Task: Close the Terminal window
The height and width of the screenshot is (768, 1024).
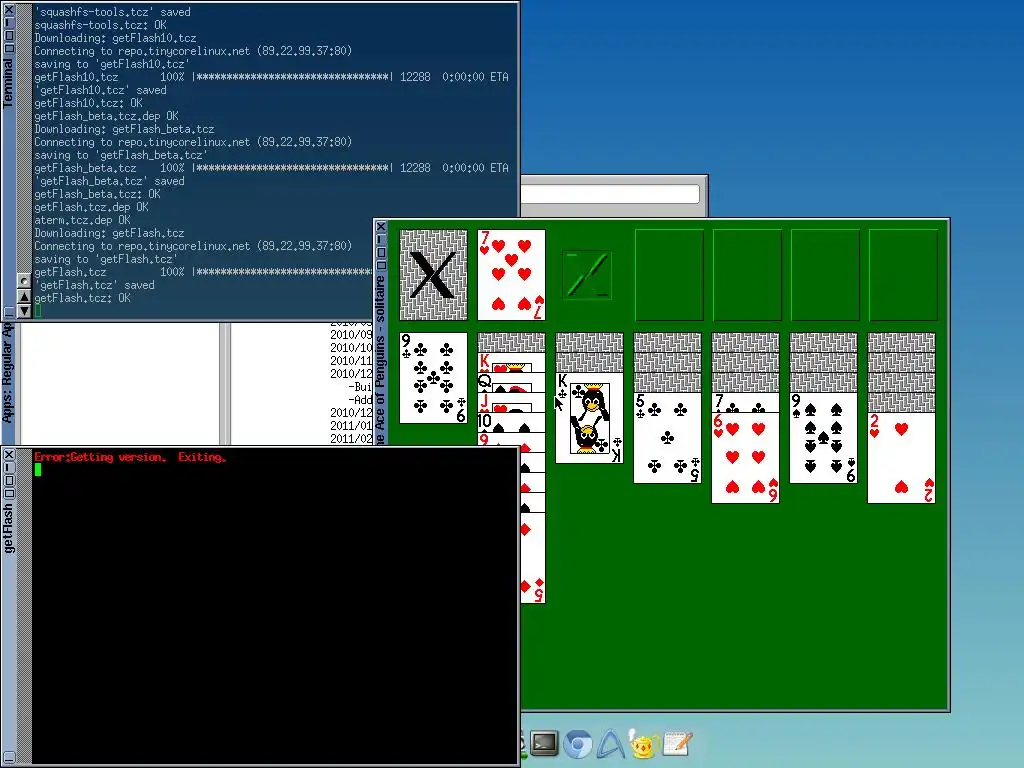Action: pyautogui.click(x=8, y=9)
